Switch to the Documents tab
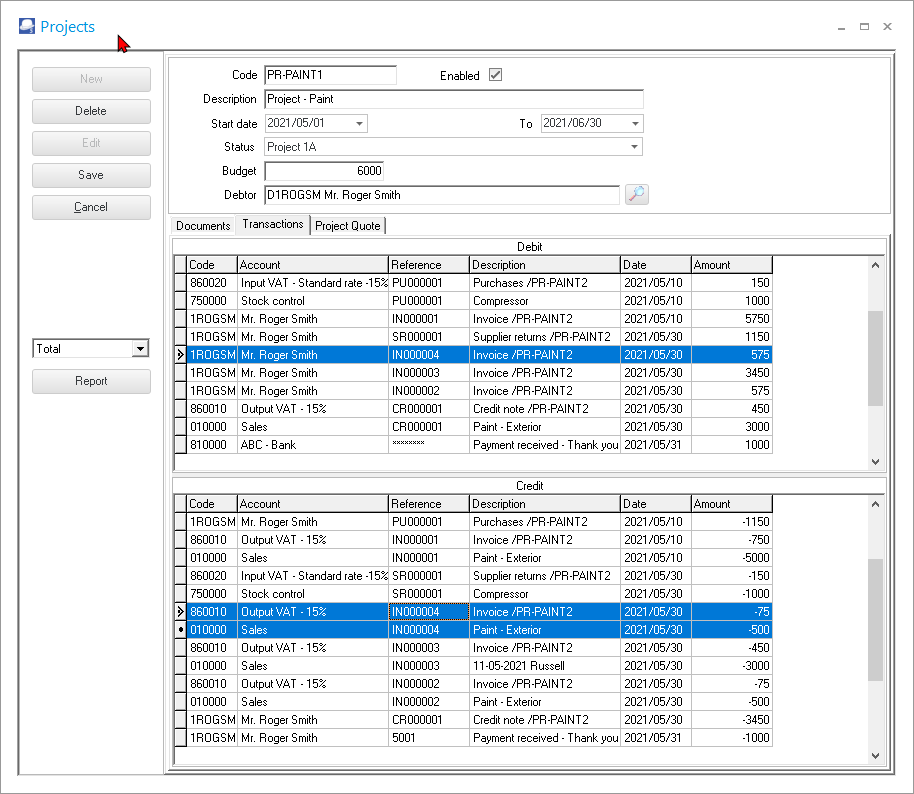The image size is (914, 794). coord(203,226)
